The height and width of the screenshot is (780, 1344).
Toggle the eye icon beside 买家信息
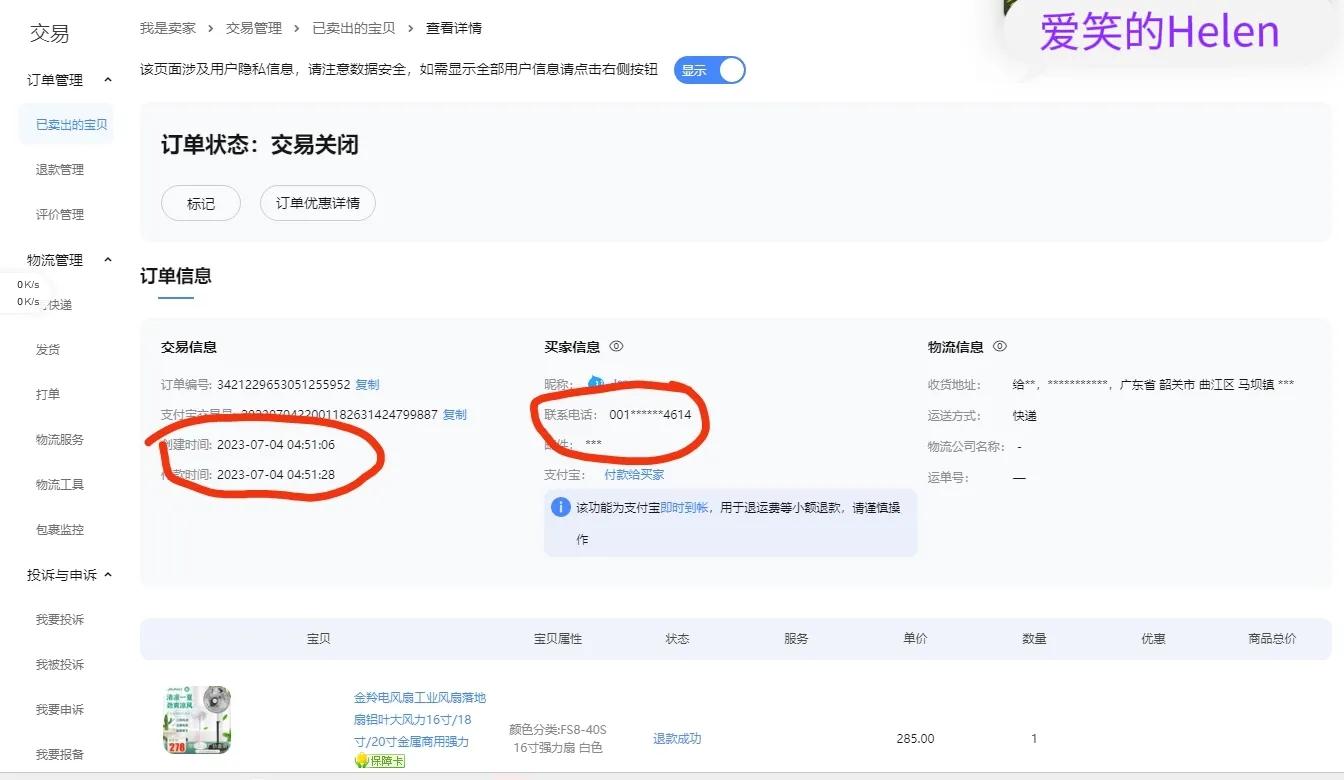pyautogui.click(x=617, y=346)
